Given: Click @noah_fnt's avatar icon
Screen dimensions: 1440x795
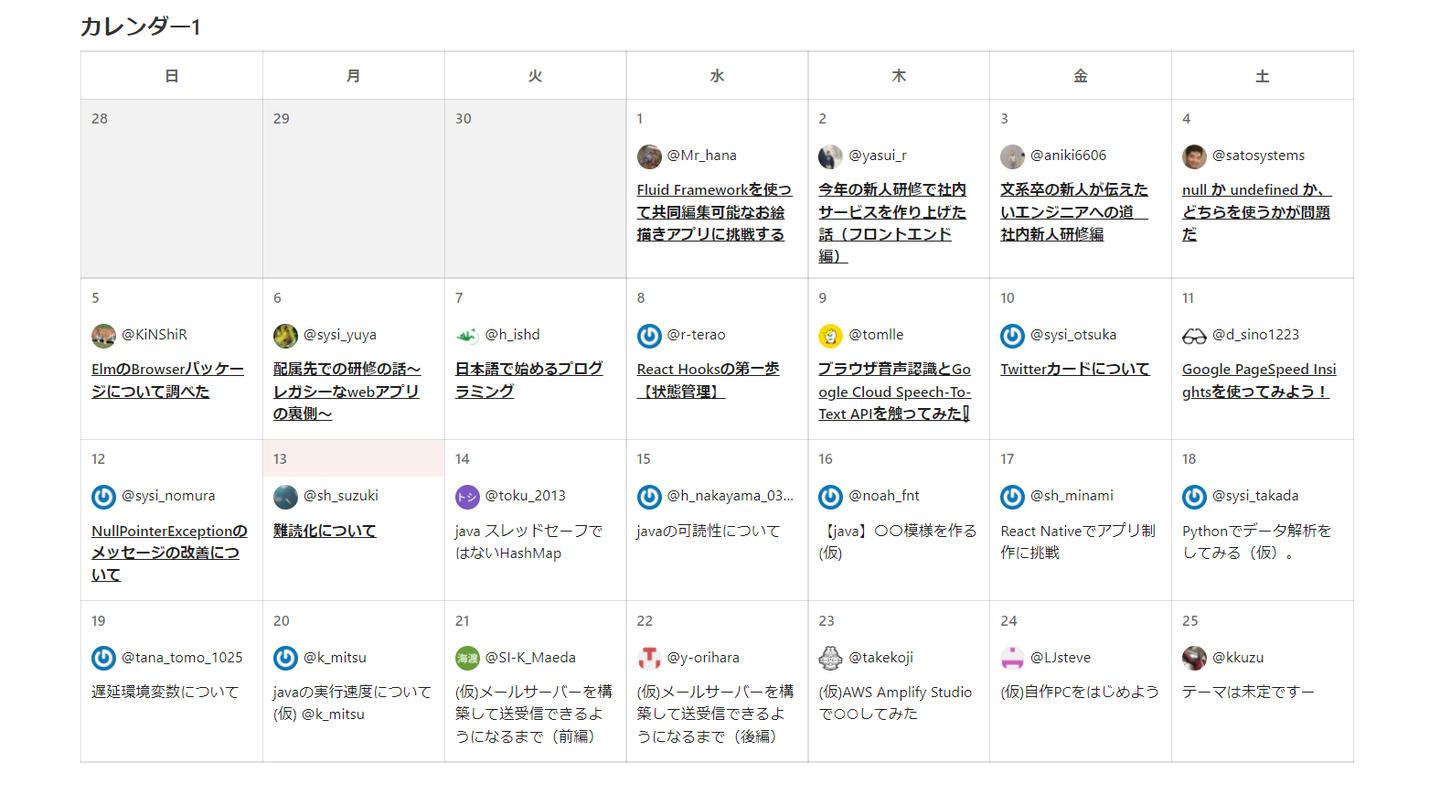Looking at the screenshot, I should (831, 496).
